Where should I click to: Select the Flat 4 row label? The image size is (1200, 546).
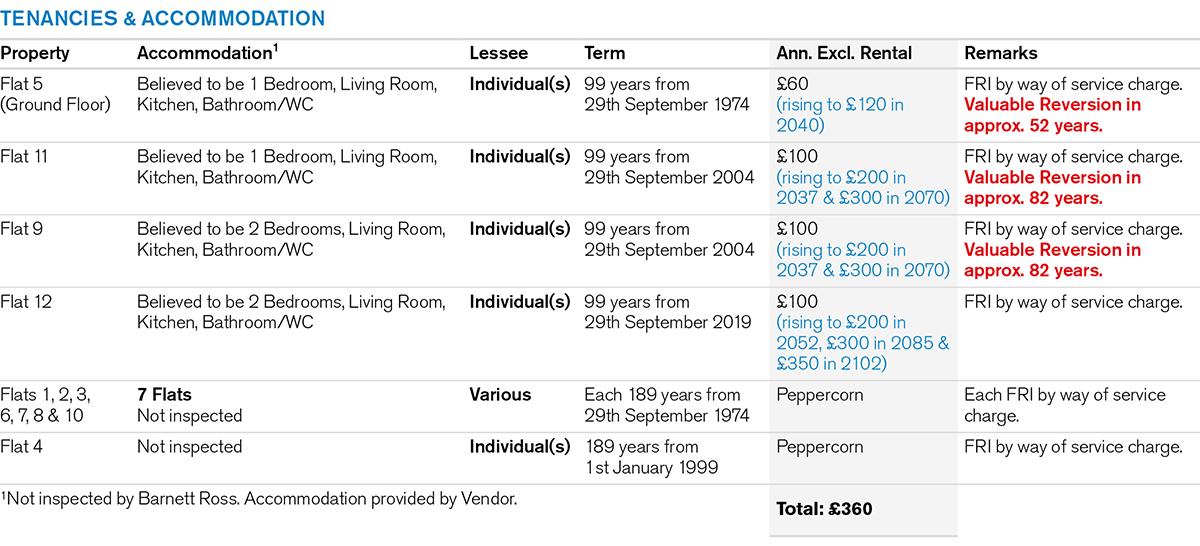point(21,447)
